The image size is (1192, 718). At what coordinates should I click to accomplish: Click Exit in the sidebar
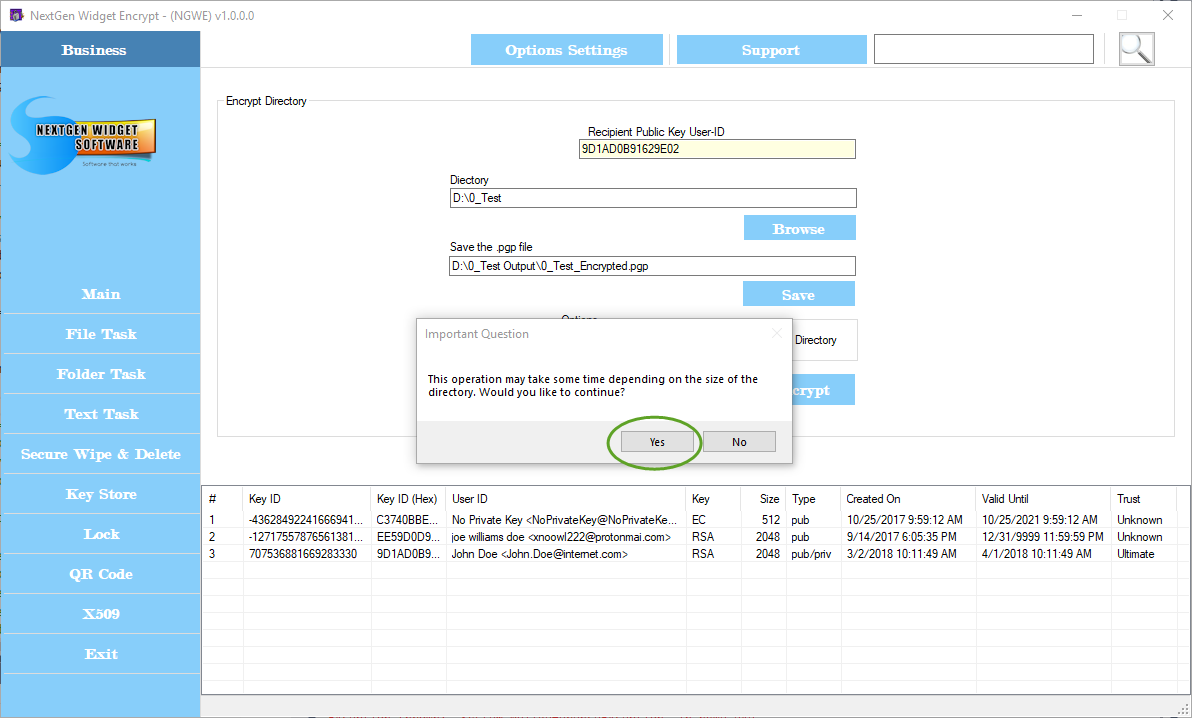(101, 654)
